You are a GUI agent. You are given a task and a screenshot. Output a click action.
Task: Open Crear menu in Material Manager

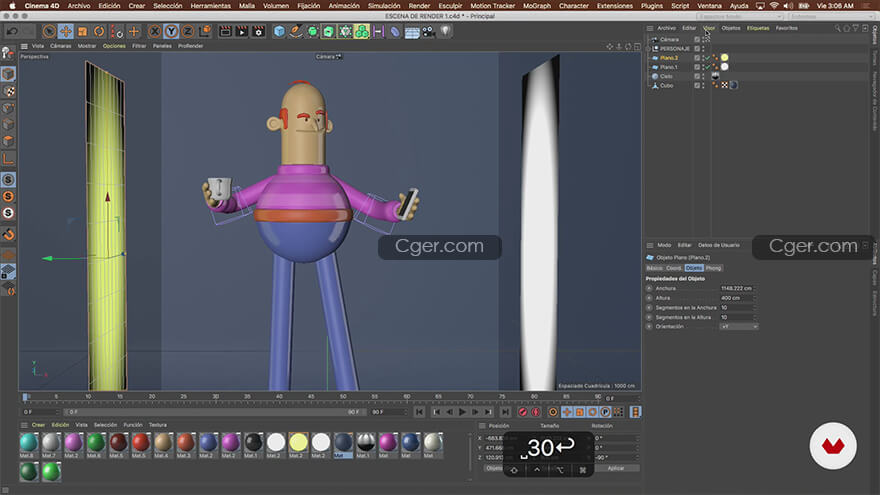pyautogui.click(x=38, y=425)
